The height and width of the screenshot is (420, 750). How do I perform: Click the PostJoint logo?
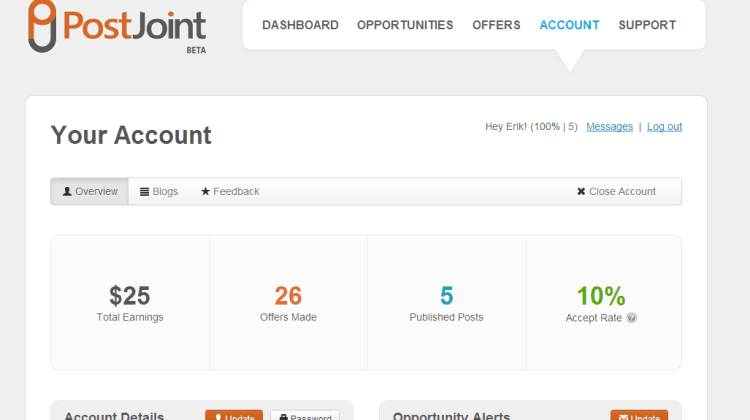117,26
